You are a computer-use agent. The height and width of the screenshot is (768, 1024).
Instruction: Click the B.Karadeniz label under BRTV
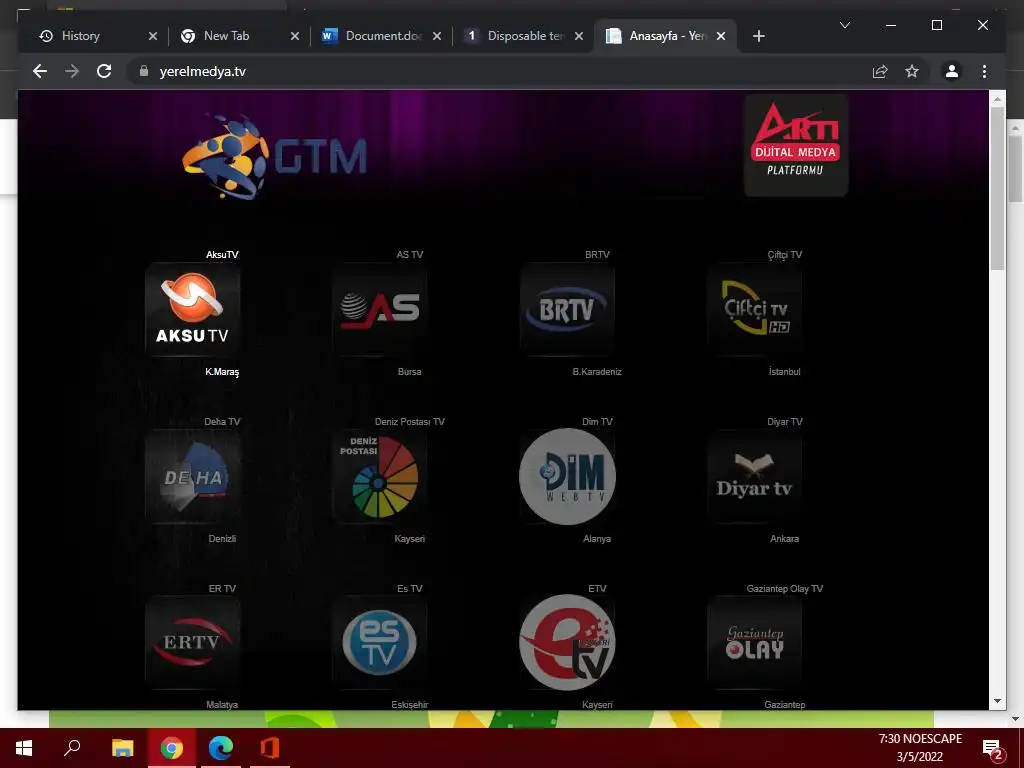click(597, 372)
